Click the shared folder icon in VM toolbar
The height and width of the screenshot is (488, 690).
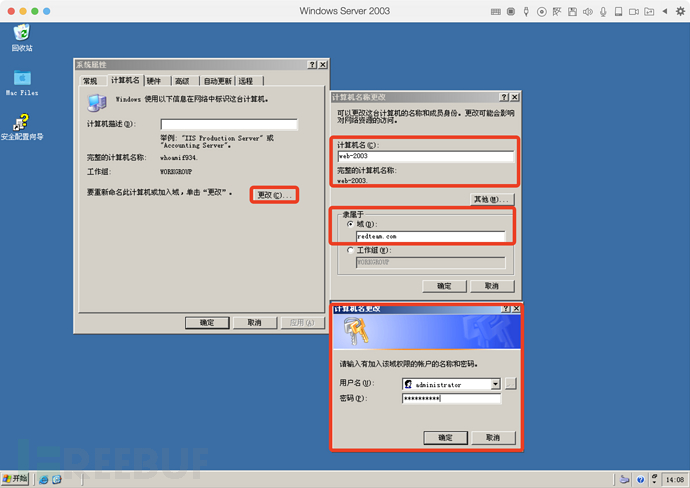click(x=649, y=12)
